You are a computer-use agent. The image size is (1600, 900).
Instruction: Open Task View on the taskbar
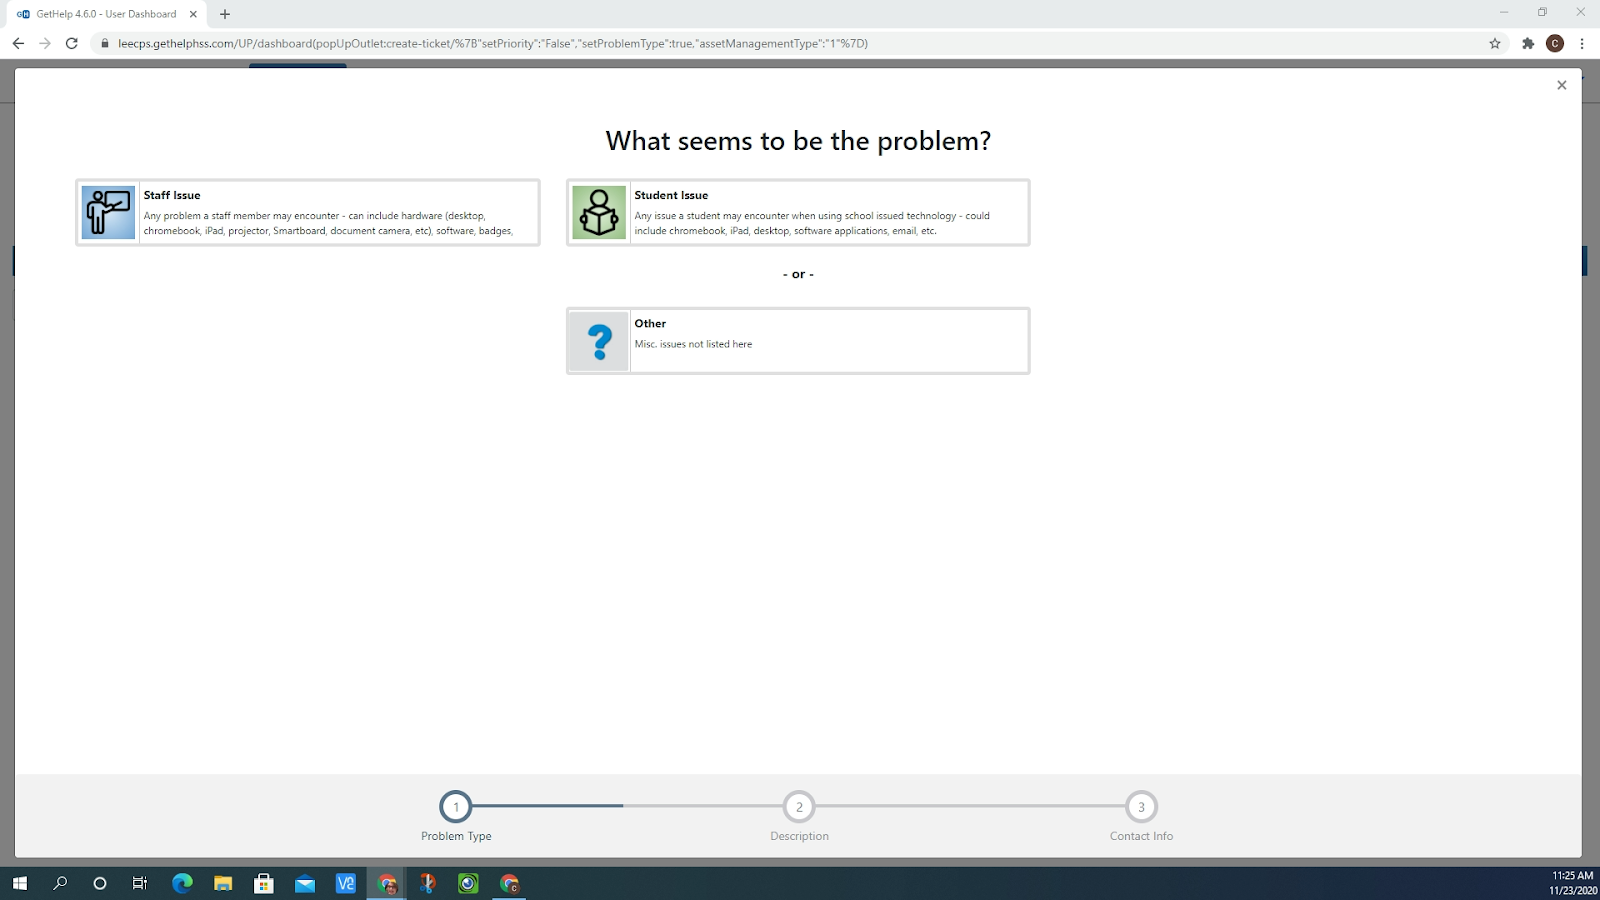click(x=140, y=883)
